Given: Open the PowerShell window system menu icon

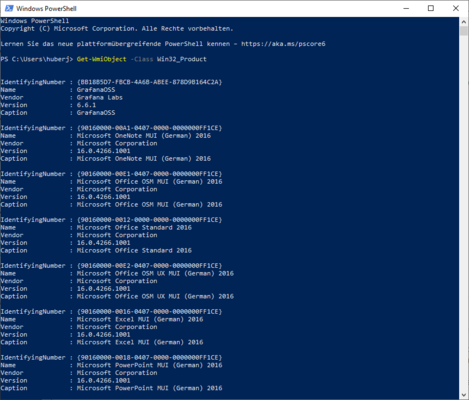Looking at the screenshot, I should (x=9, y=8).
